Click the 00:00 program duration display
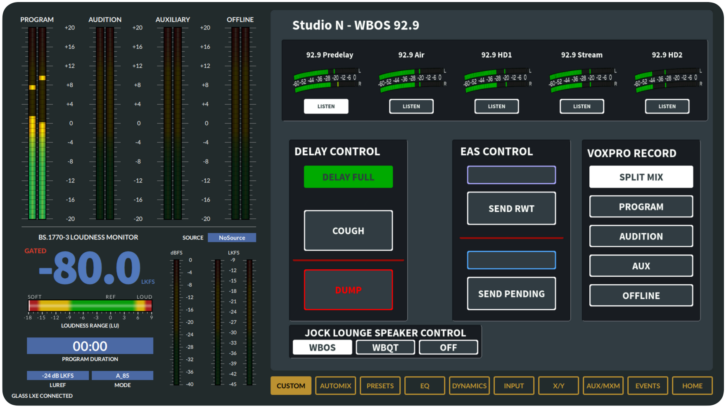Image resolution: width=726 pixels, height=408 pixels. 90,346
